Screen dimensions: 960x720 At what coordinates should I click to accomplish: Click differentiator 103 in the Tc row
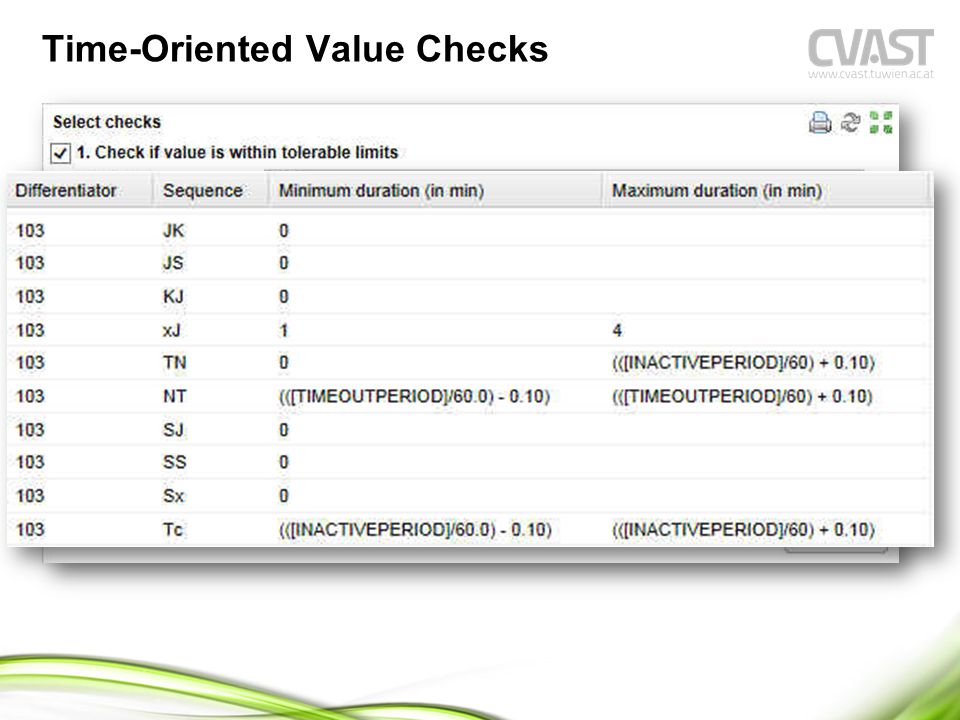tap(30, 529)
